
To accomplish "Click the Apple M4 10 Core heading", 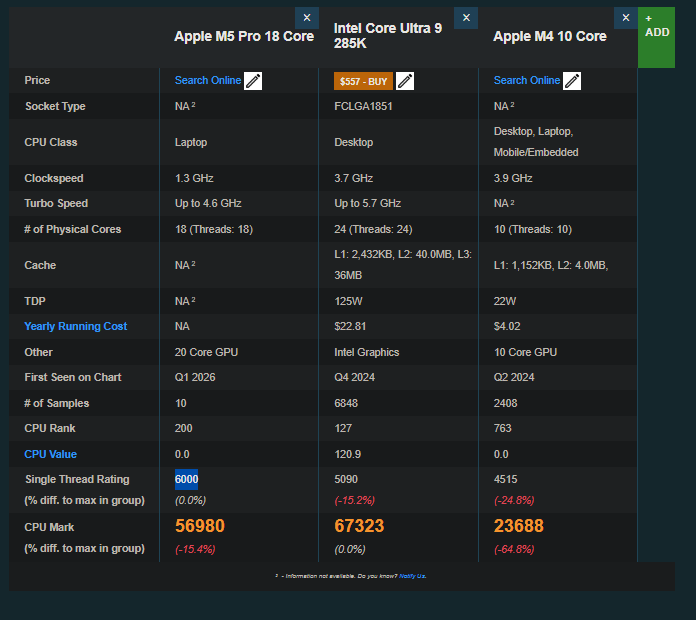I will (550, 36).
